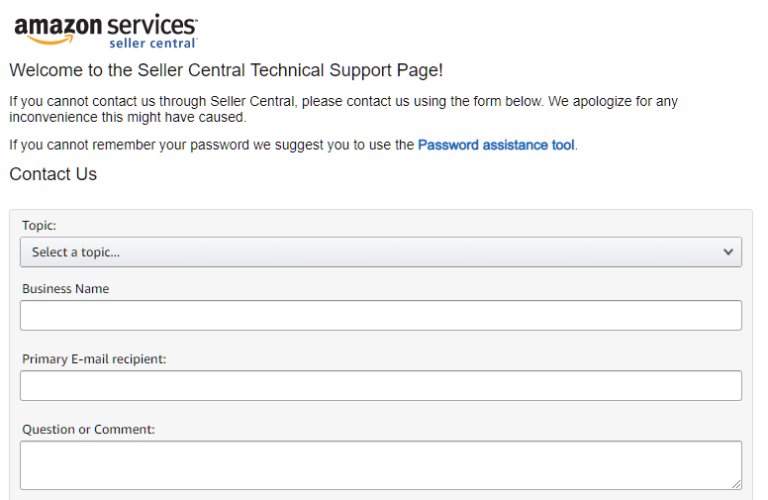
Task: Click the Question or Comment text area
Action: (381, 465)
